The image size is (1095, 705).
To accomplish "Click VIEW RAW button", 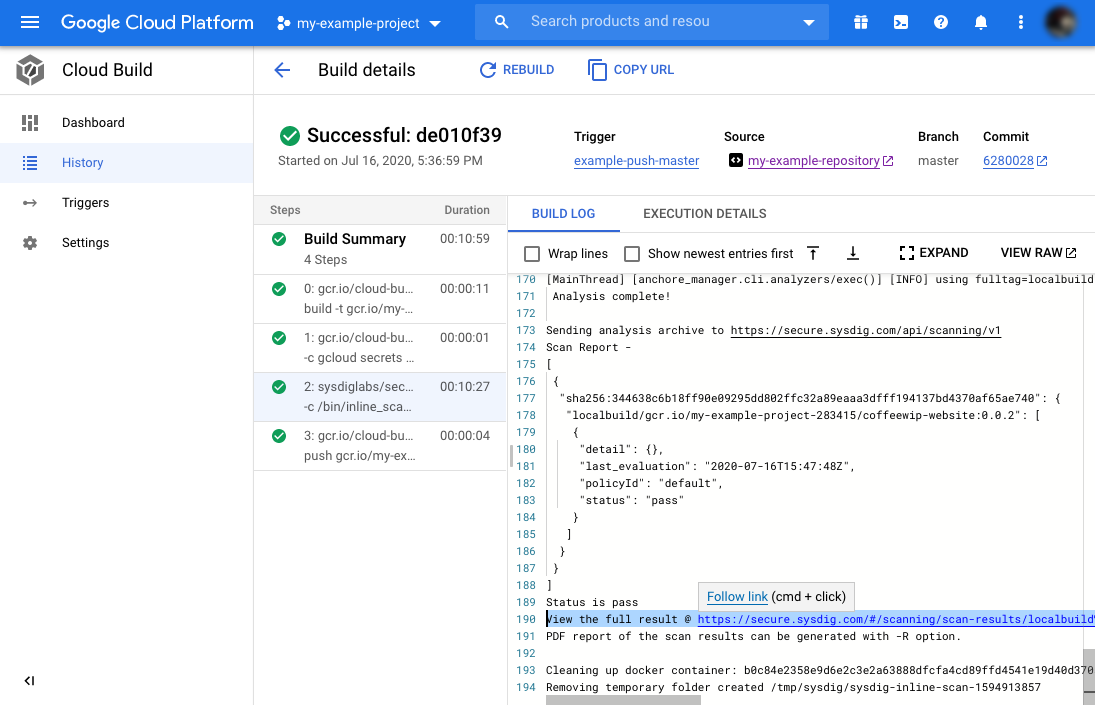I will 1038,253.
